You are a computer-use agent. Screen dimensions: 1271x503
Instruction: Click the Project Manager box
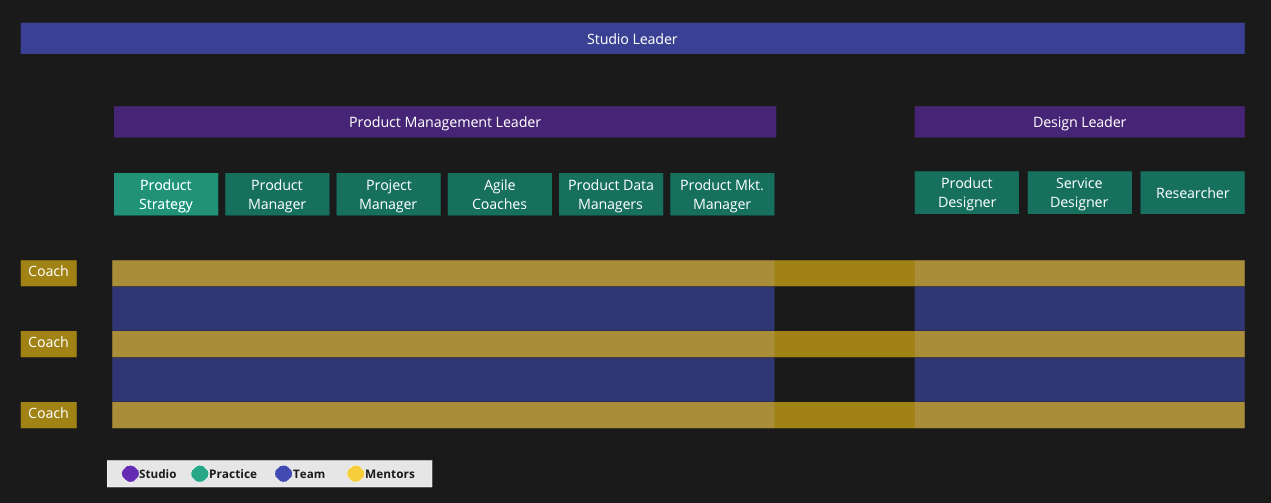point(388,195)
